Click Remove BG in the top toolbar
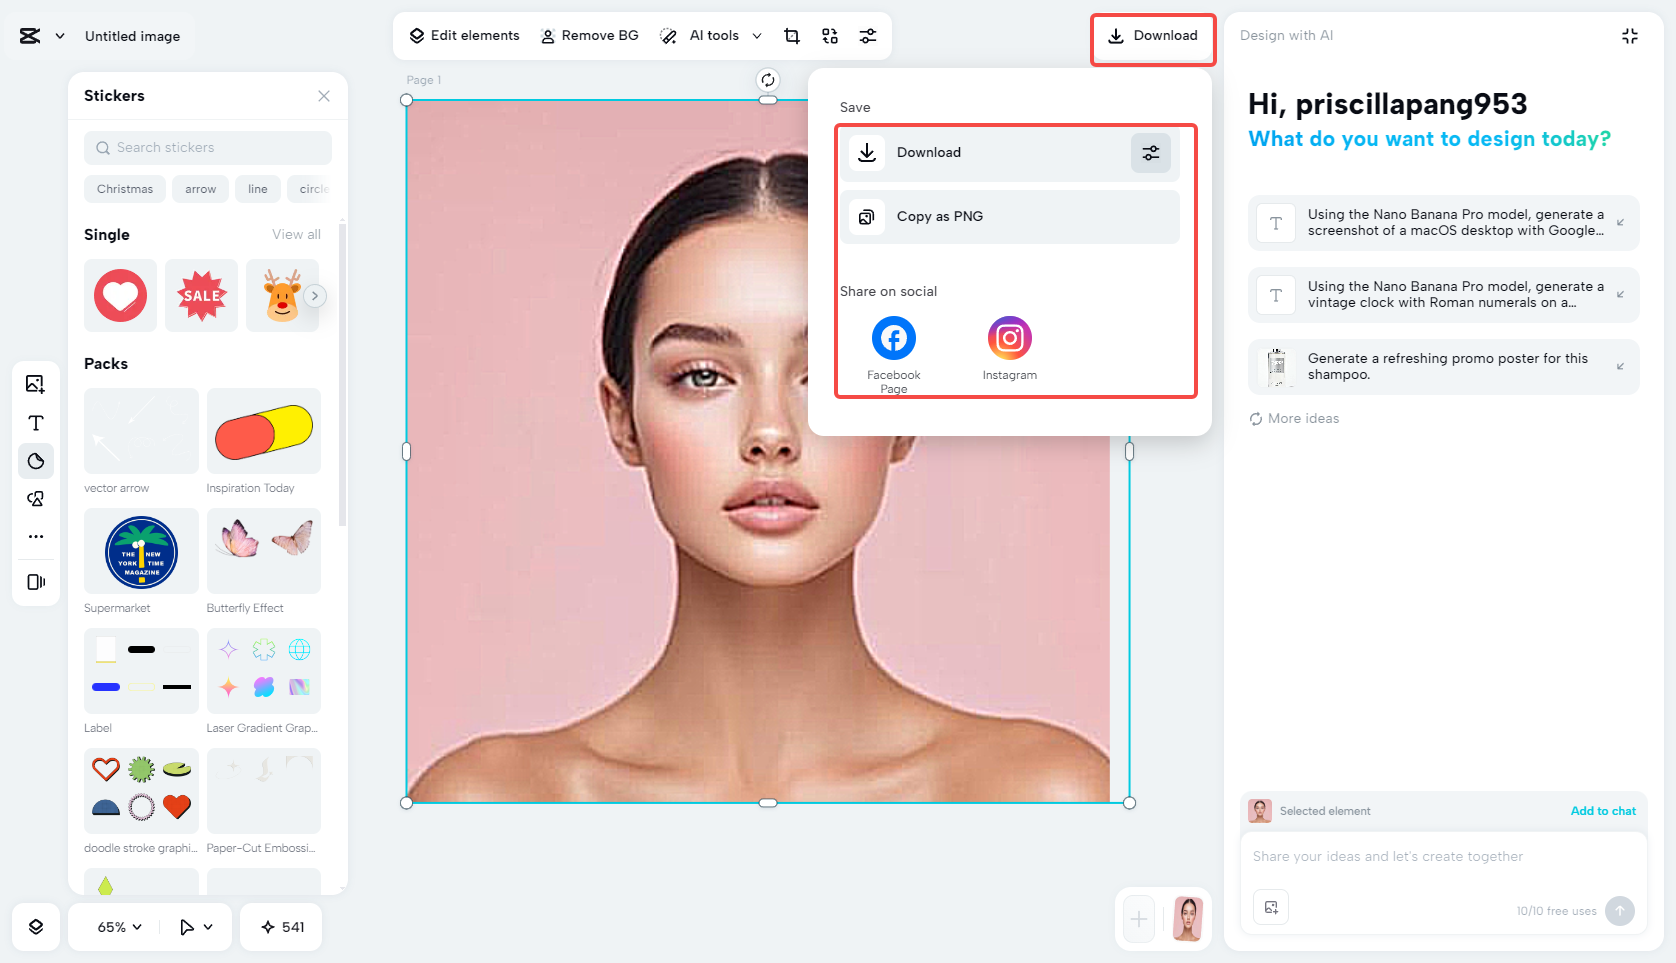 (589, 35)
